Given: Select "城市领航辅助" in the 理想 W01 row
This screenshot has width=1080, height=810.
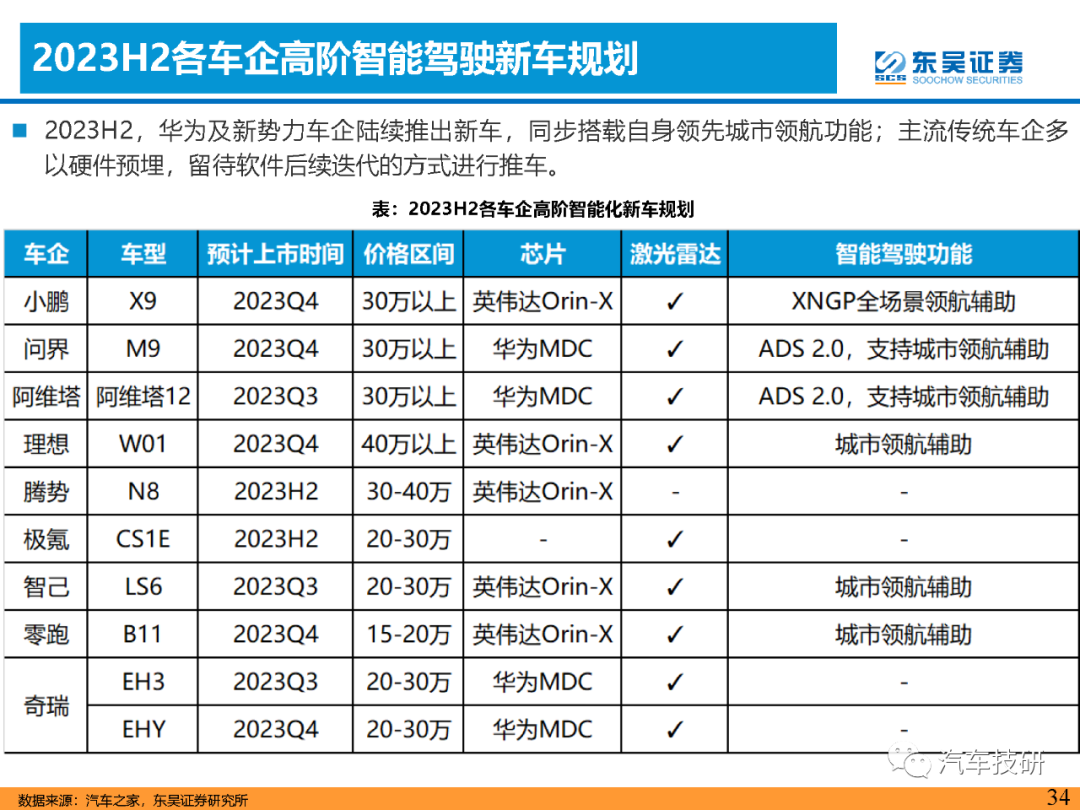Looking at the screenshot, I should pyautogui.click(x=904, y=444).
